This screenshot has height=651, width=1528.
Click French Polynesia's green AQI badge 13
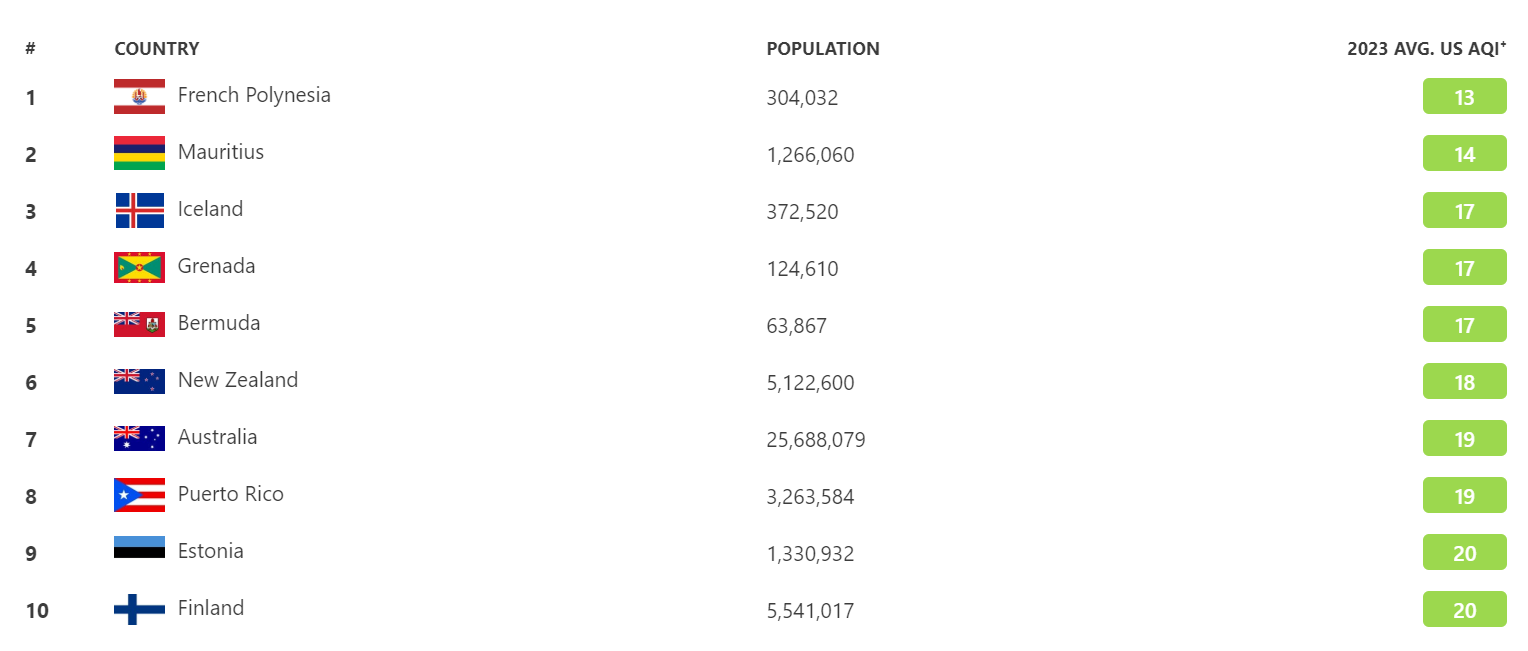coord(1464,97)
